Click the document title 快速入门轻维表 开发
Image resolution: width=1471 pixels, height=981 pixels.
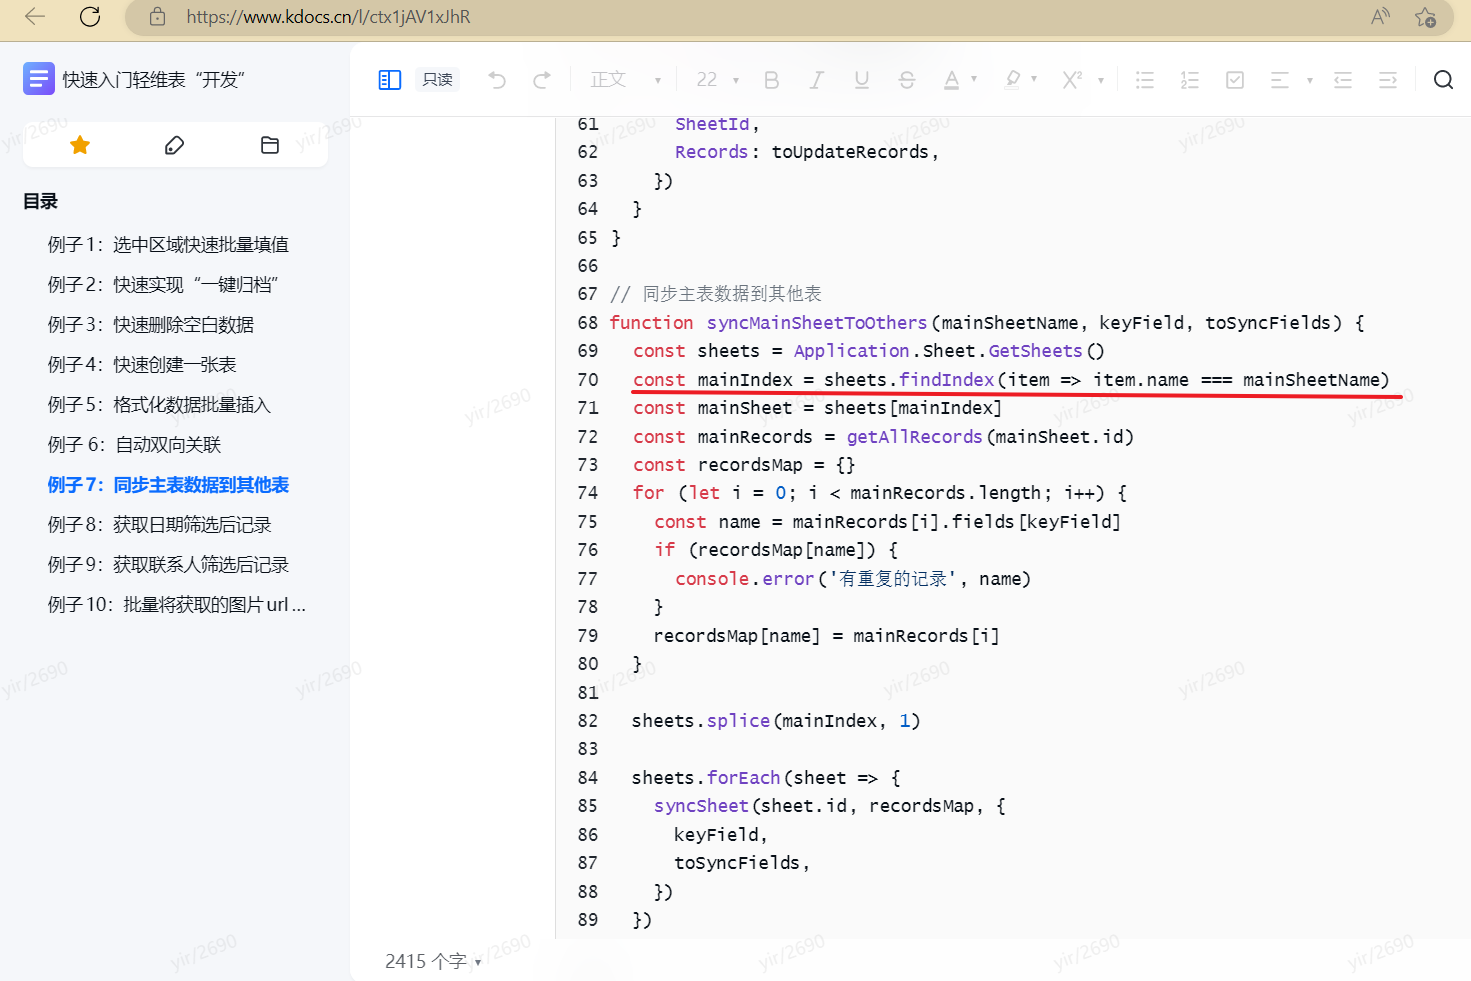pos(153,80)
